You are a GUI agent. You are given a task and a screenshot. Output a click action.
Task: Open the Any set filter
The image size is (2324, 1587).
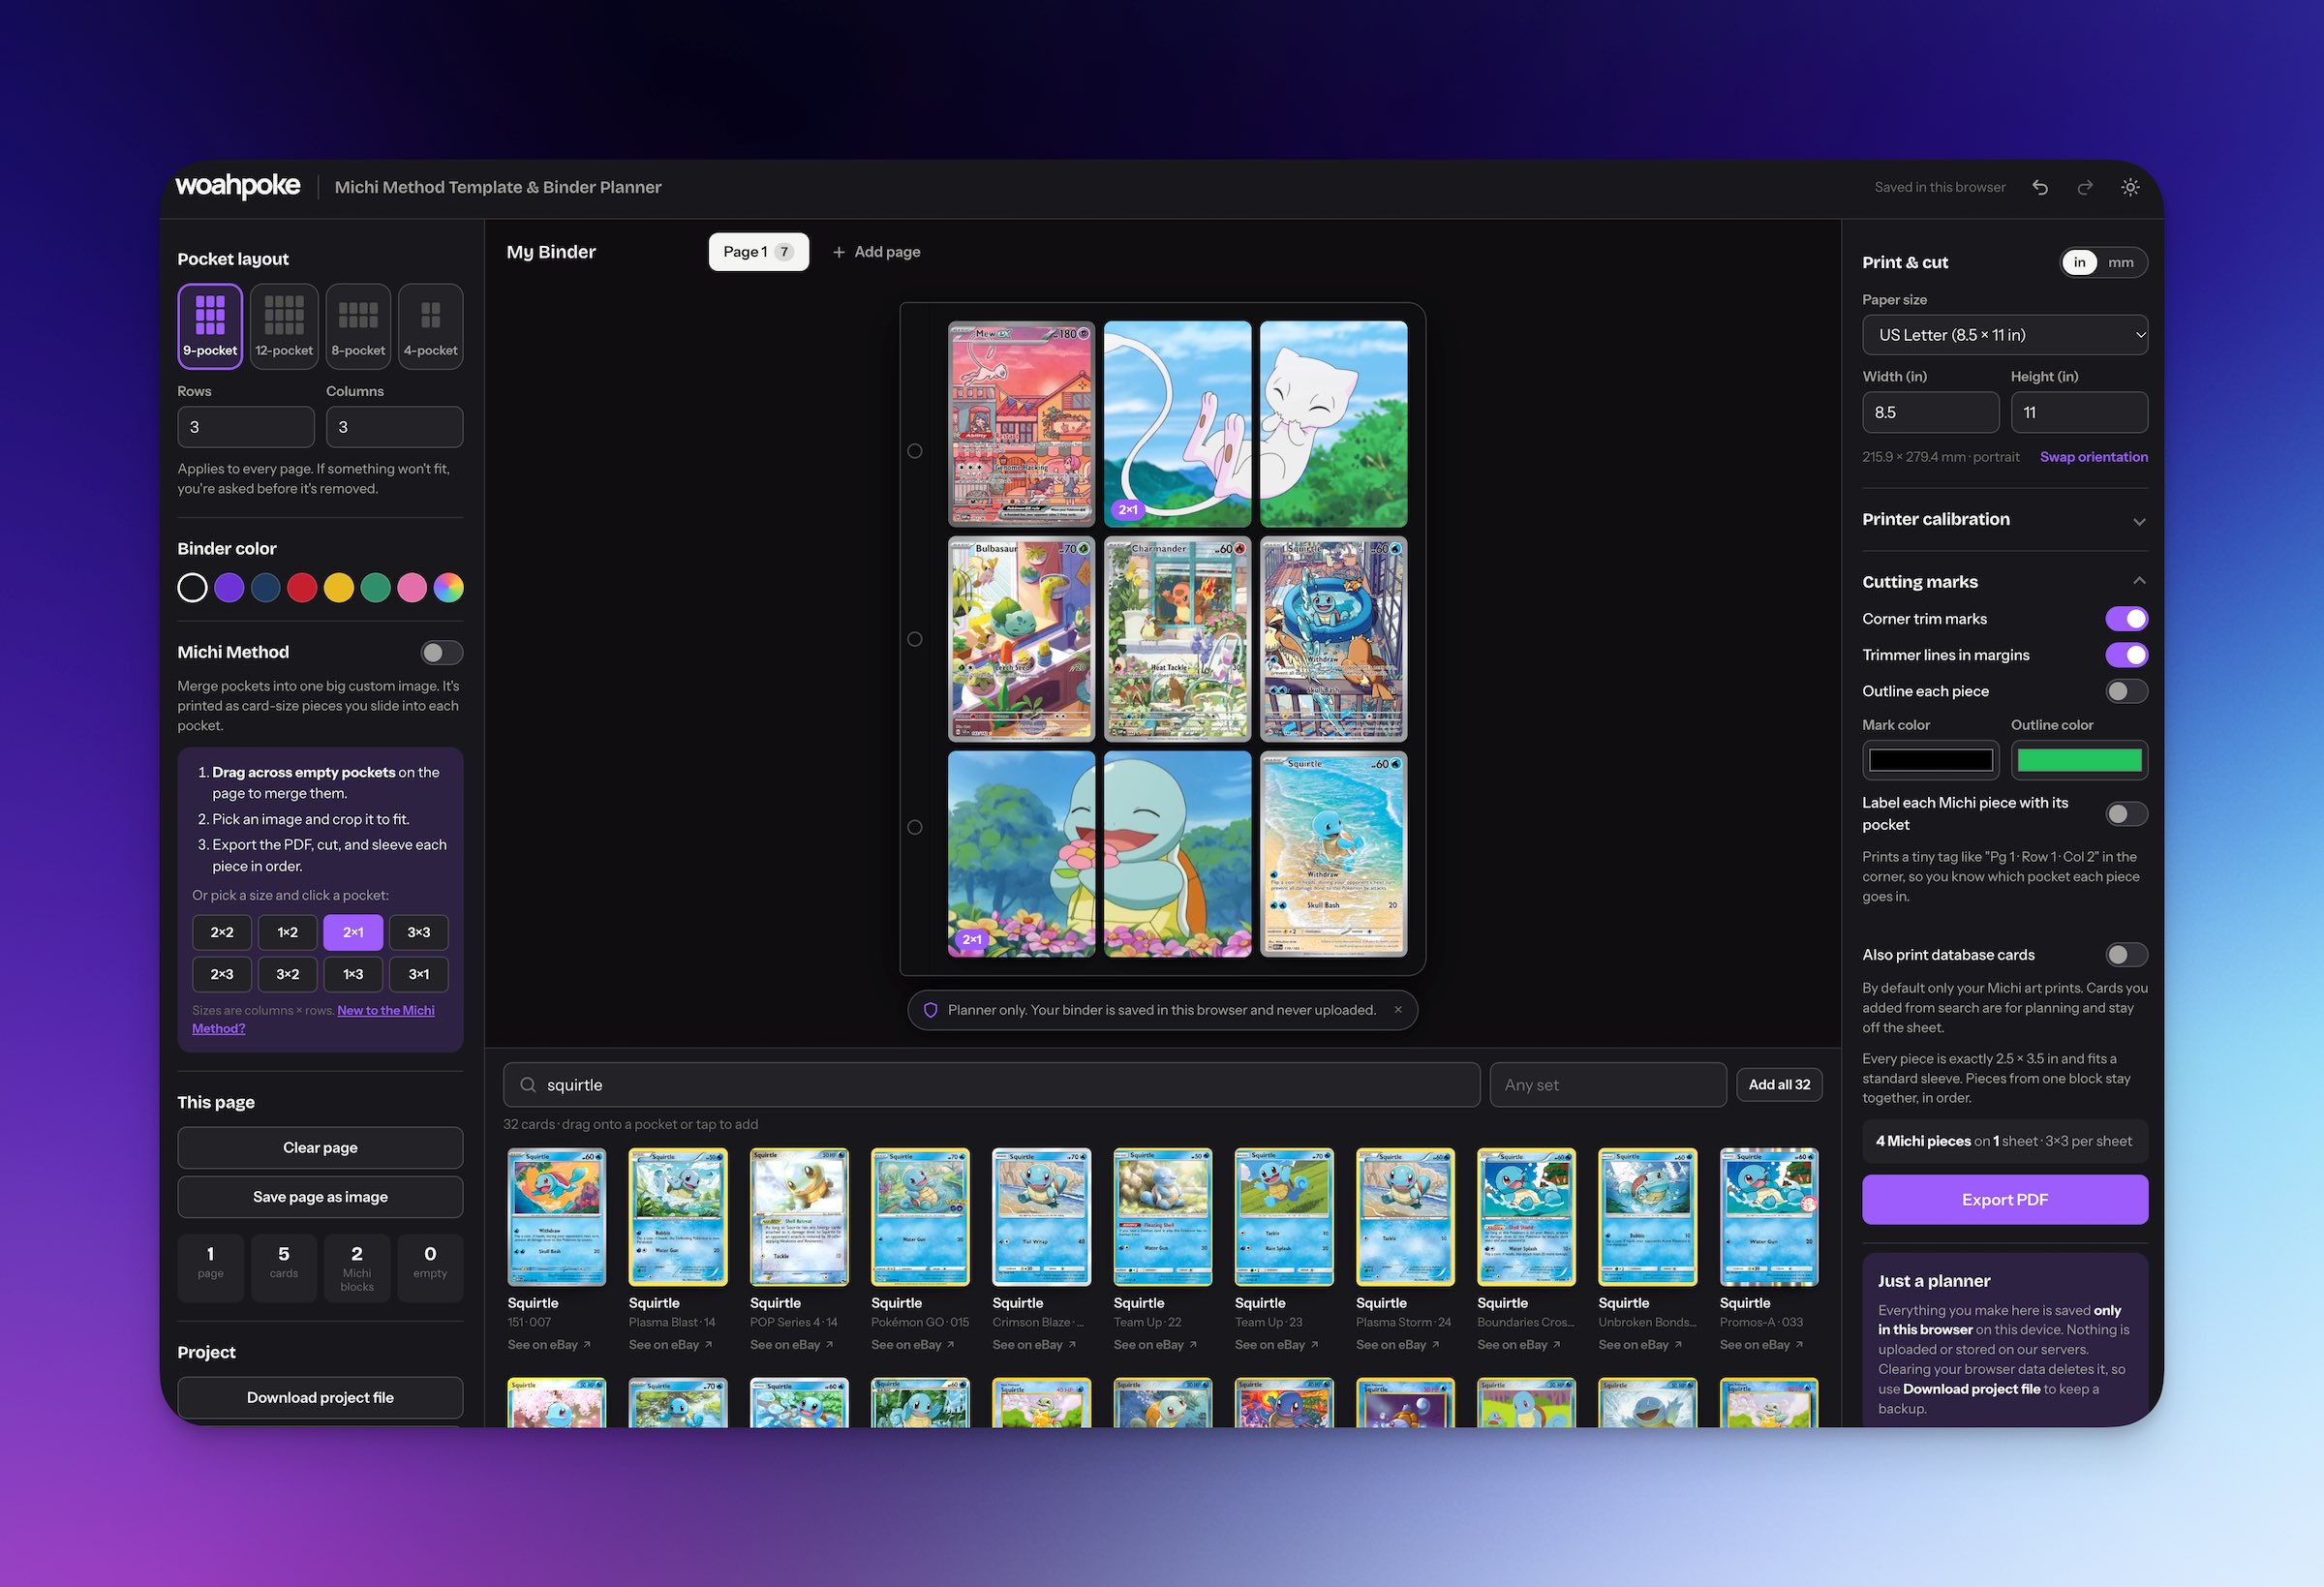pos(1607,1085)
